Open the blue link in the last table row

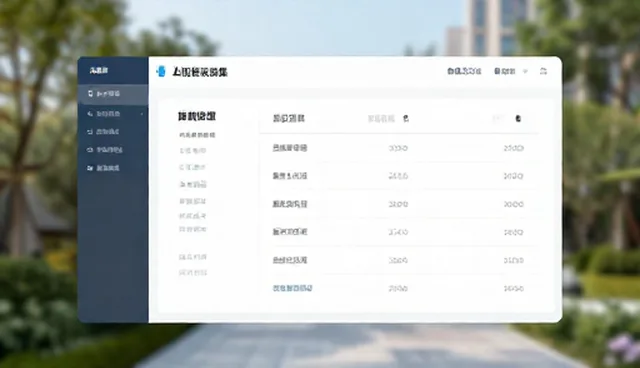coord(292,288)
